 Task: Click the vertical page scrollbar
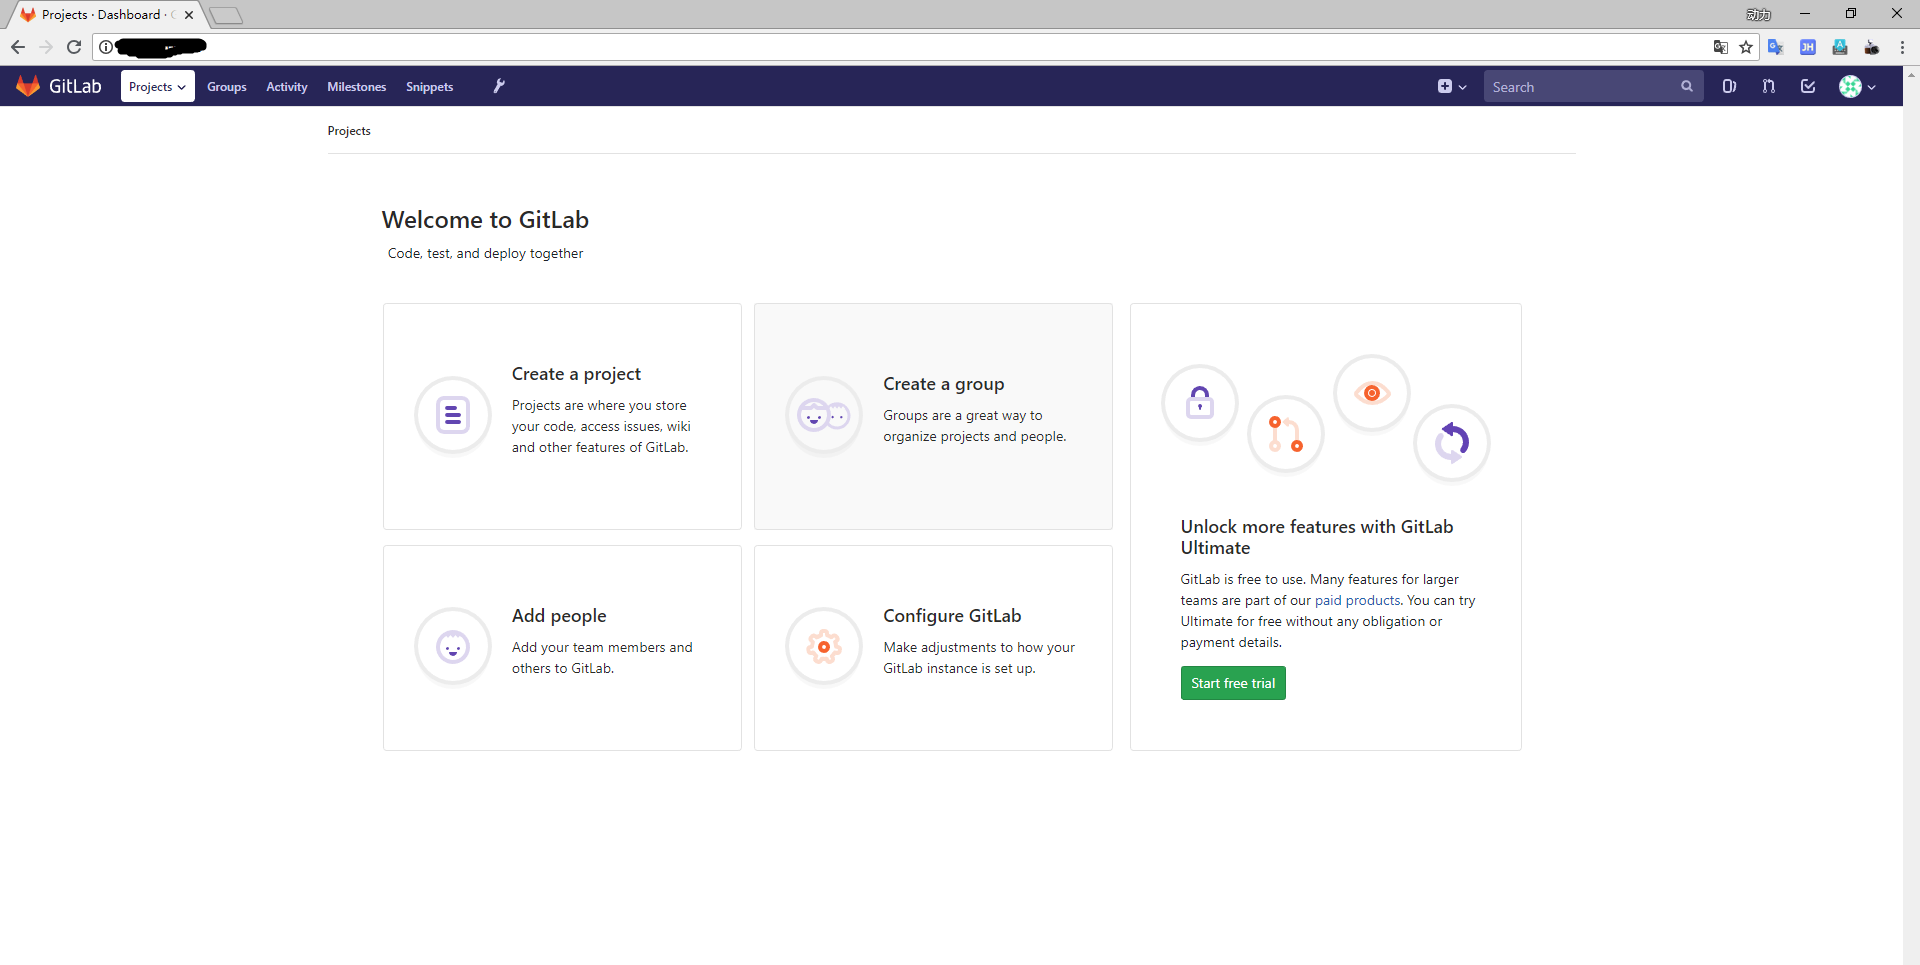pyautogui.click(x=1911, y=515)
